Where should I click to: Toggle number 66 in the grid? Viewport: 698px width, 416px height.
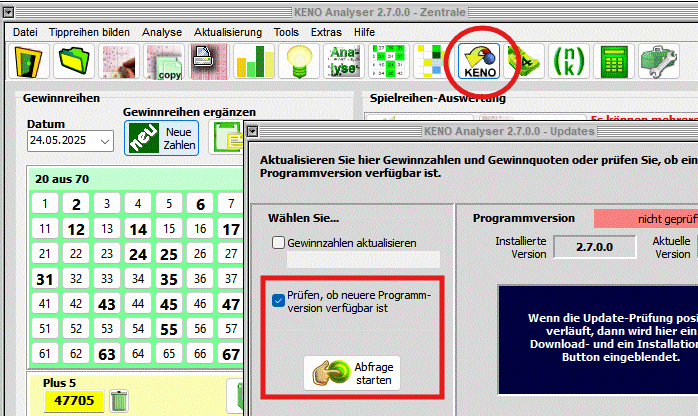[200, 354]
